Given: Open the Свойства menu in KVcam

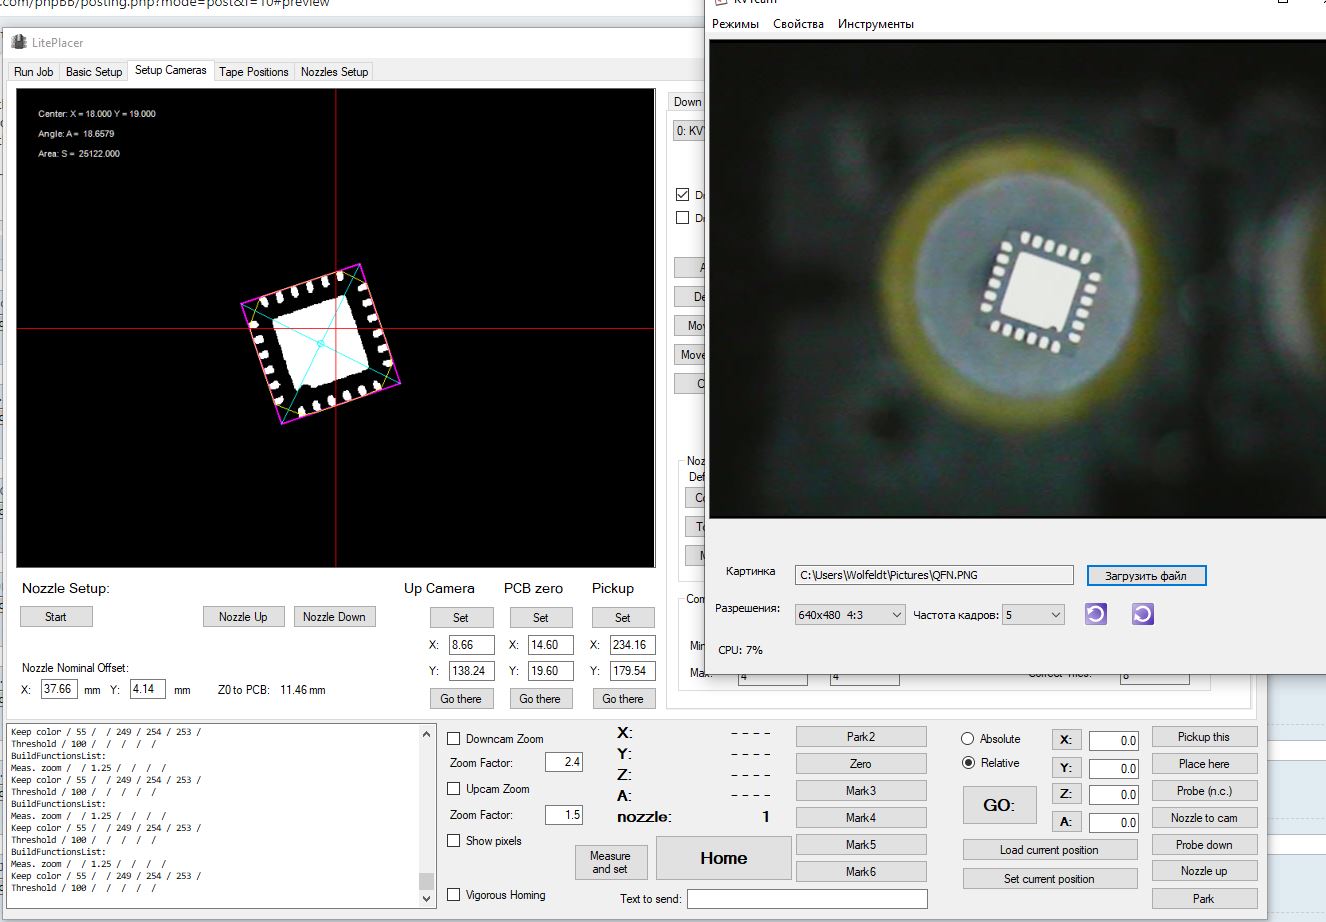Looking at the screenshot, I should (x=798, y=24).
